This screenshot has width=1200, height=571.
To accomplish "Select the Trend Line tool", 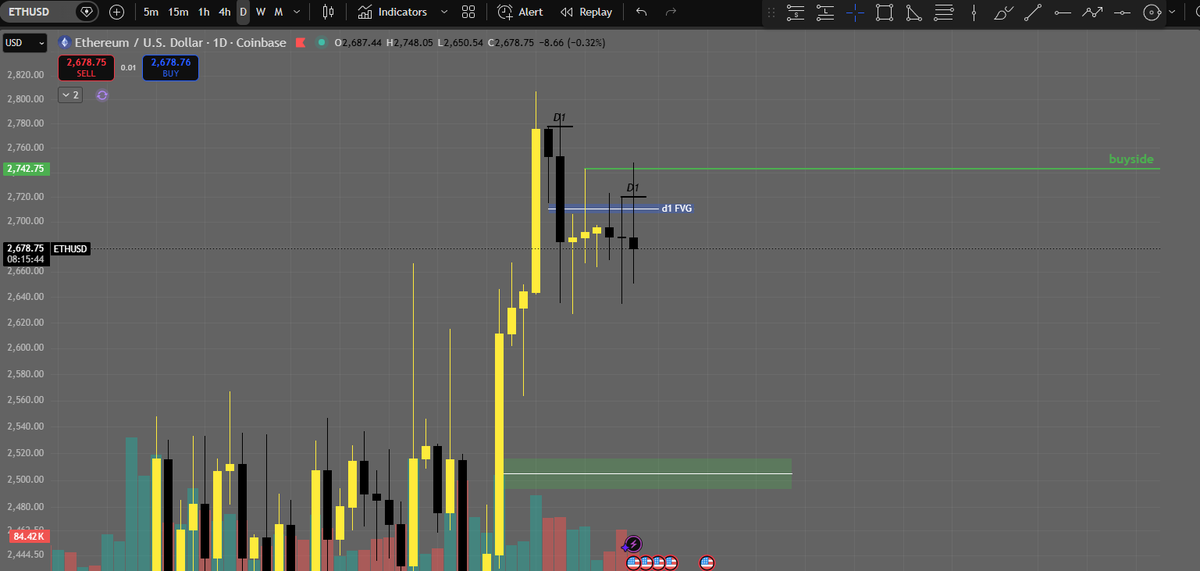I will [x=1033, y=13].
